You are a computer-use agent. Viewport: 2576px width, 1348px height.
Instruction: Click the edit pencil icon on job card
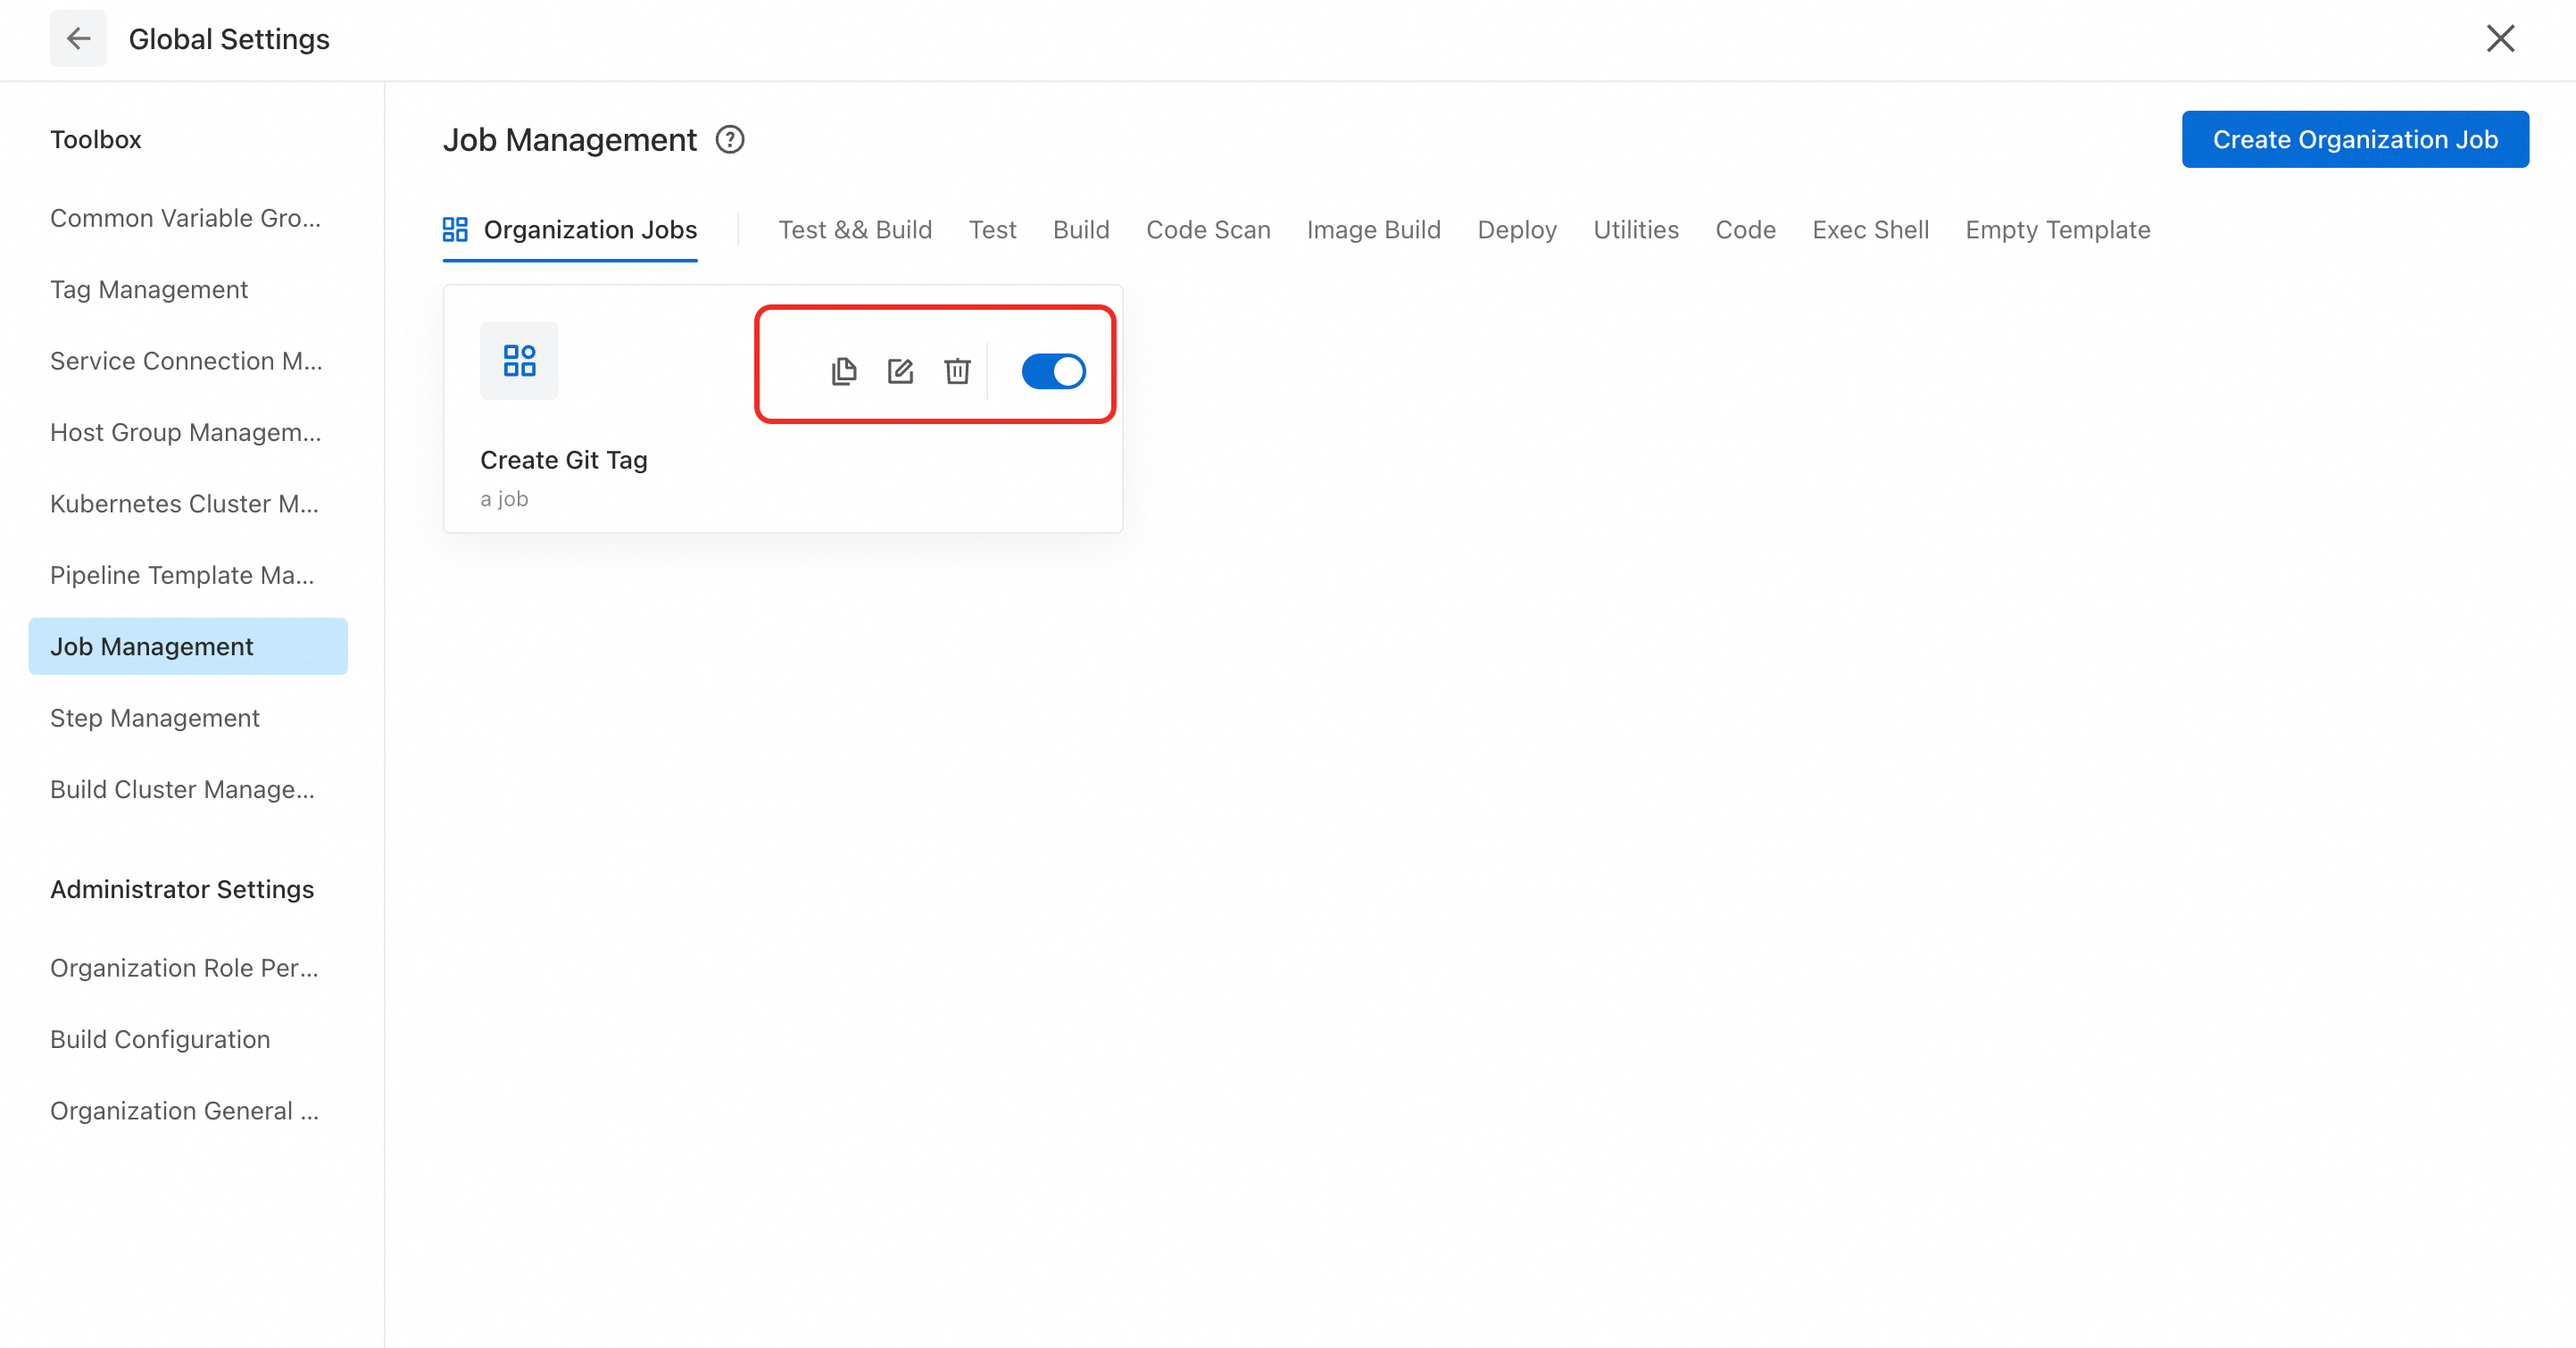(x=900, y=371)
